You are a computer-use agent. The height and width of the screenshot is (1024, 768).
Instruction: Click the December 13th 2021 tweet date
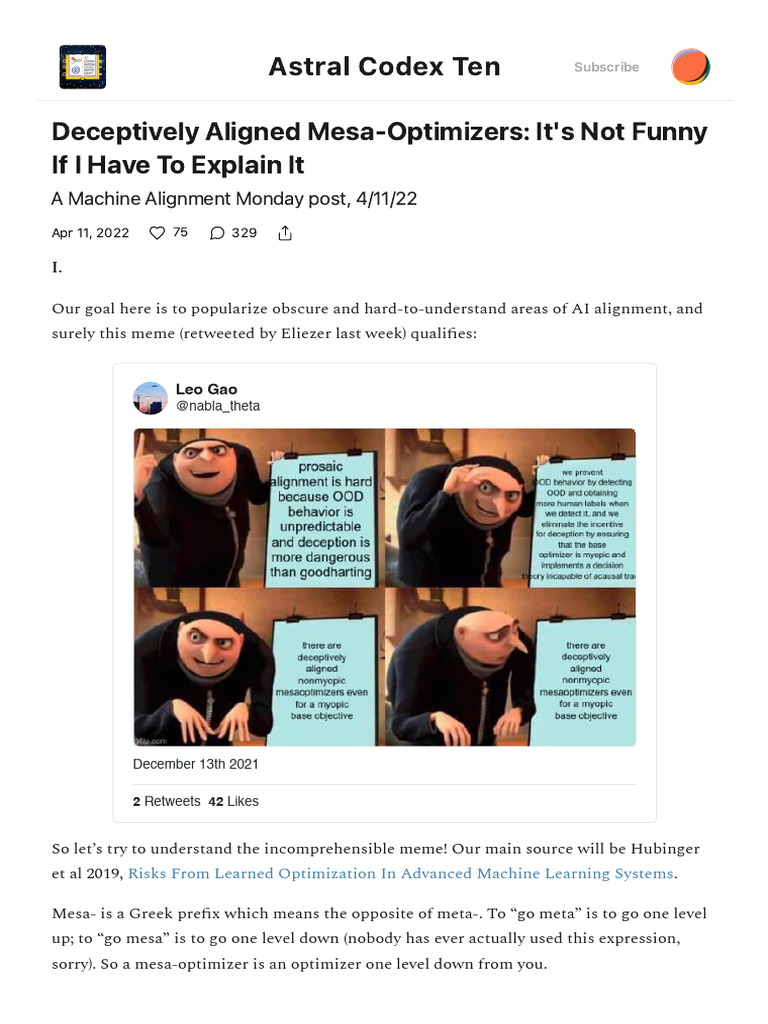195,764
